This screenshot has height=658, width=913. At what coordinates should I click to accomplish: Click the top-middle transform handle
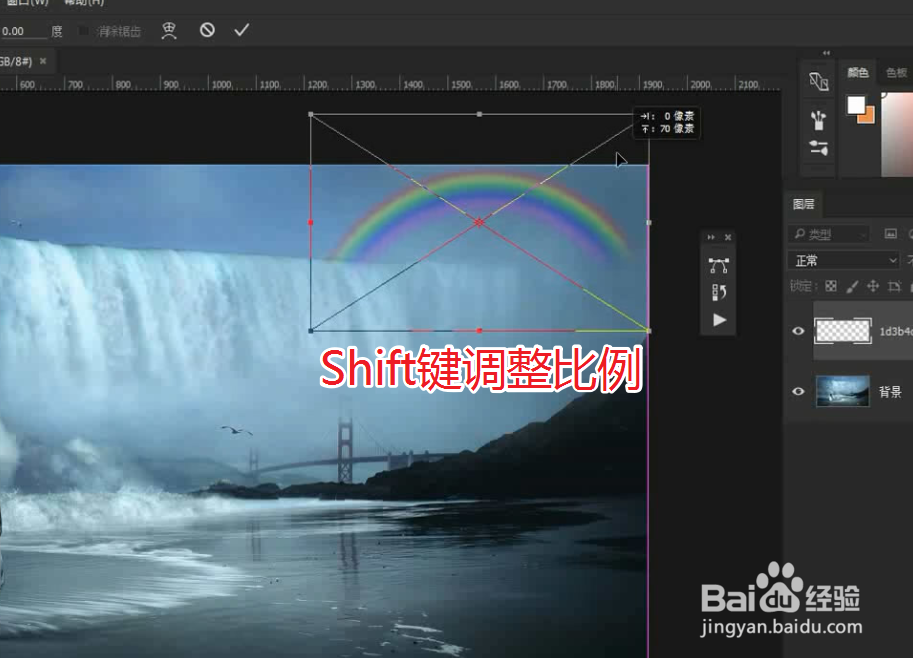tap(479, 115)
